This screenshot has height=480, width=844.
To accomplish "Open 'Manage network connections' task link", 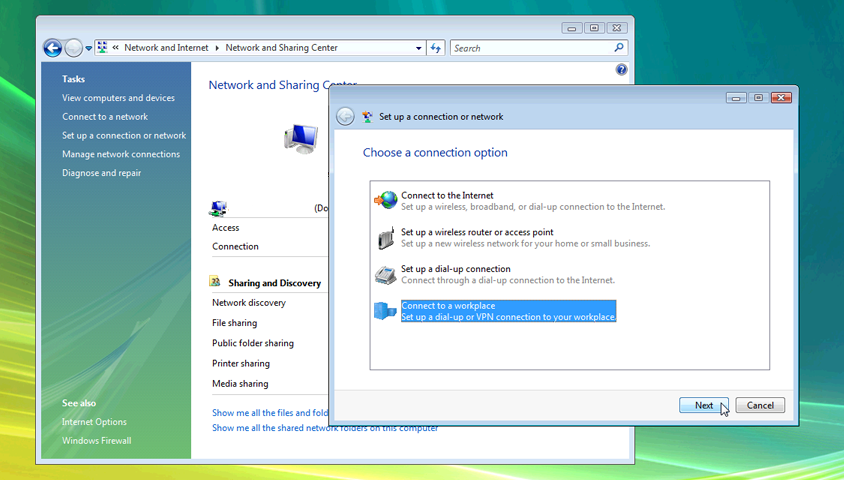I will click(121, 154).
